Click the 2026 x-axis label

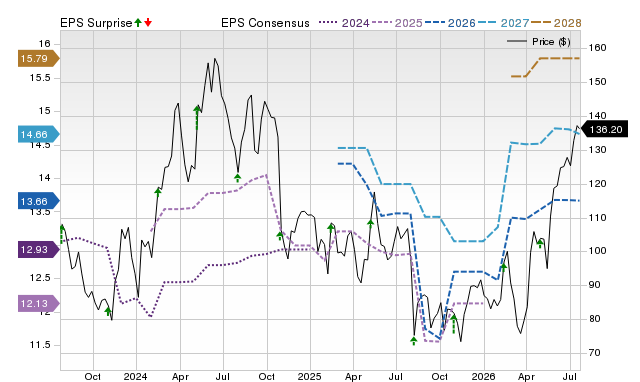483,376
